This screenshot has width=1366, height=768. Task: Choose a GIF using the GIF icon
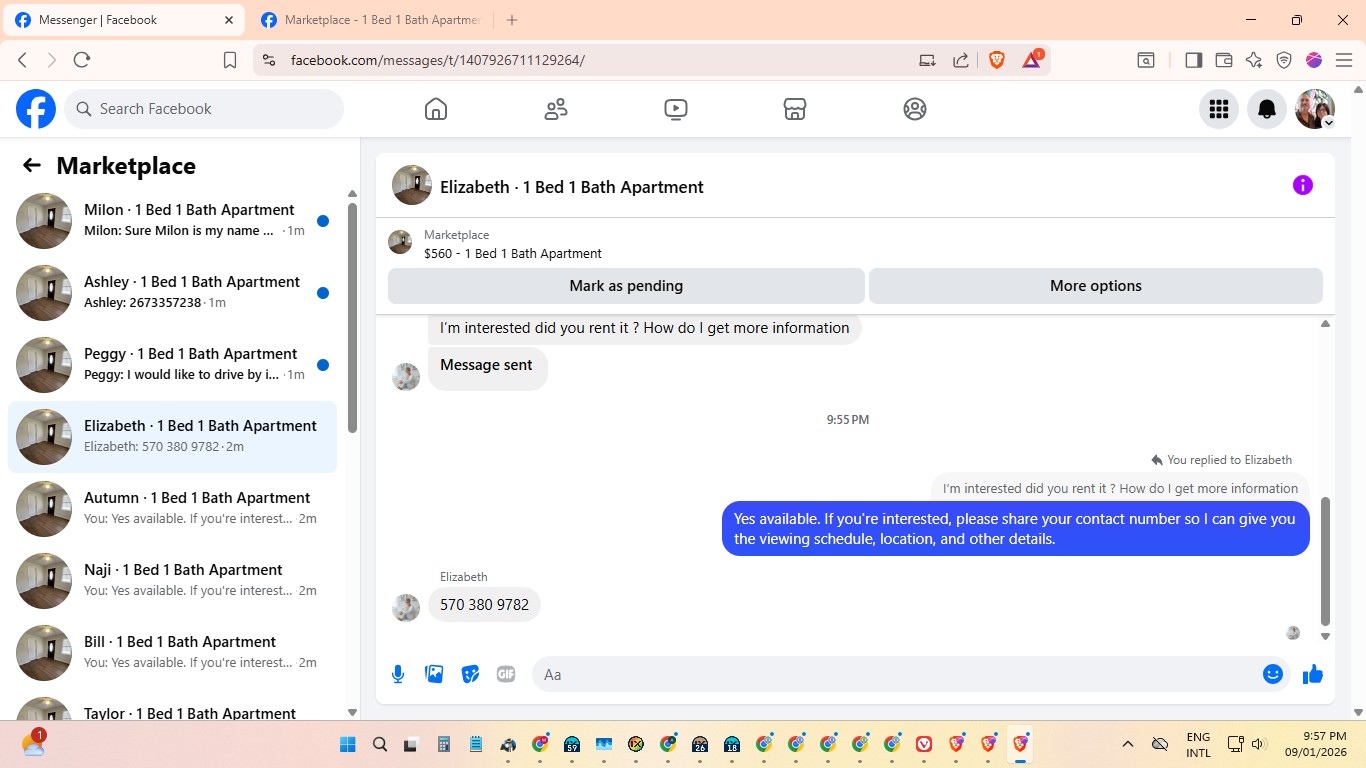(x=506, y=674)
